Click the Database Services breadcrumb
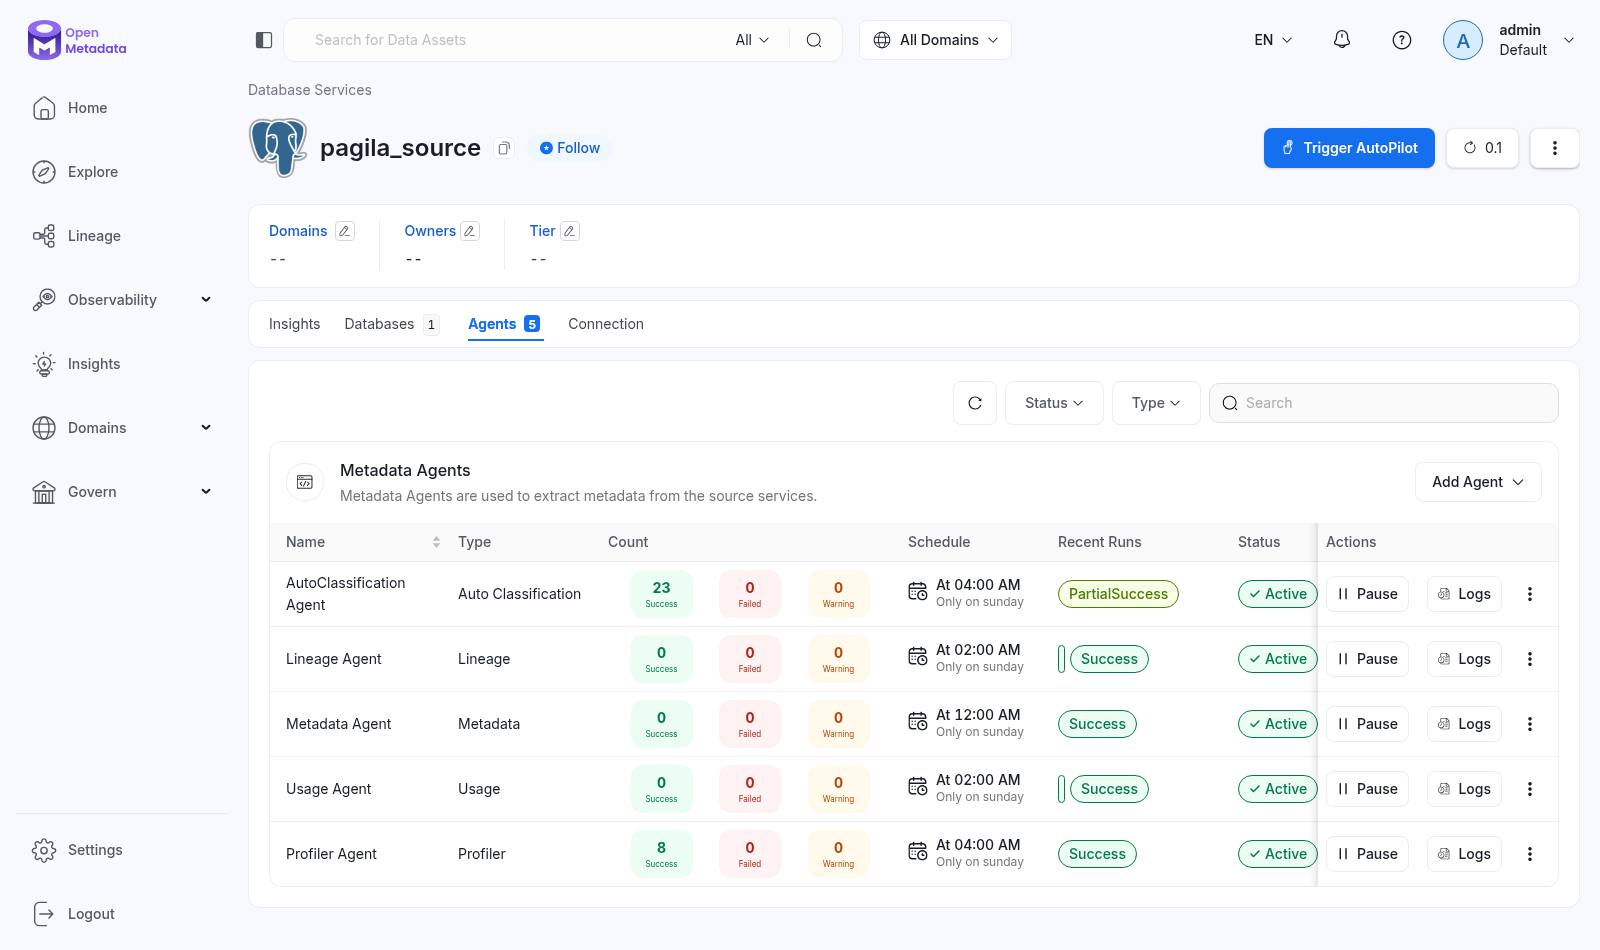This screenshot has height=950, width=1600. pyautogui.click(x=310, y=90)
